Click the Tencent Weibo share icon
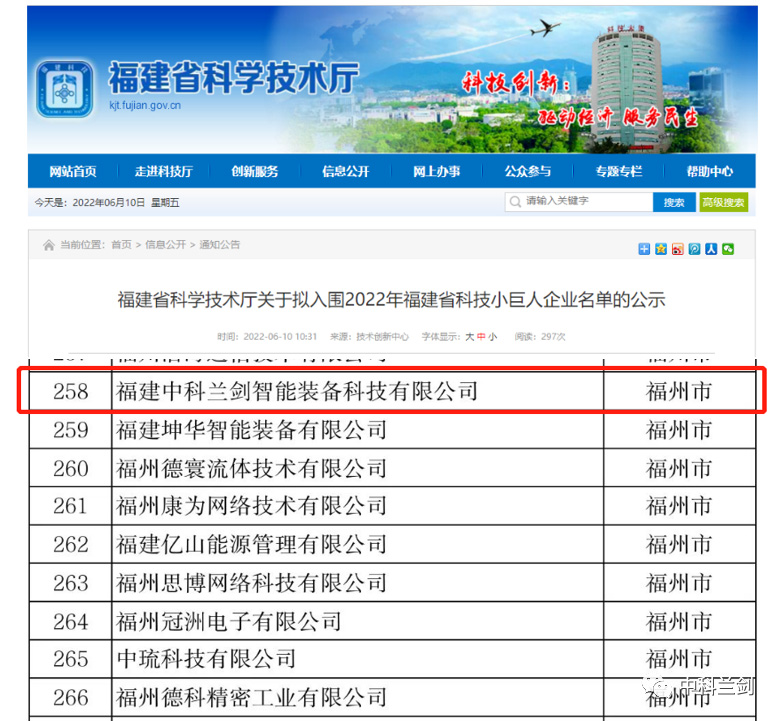 click(694, 249)
